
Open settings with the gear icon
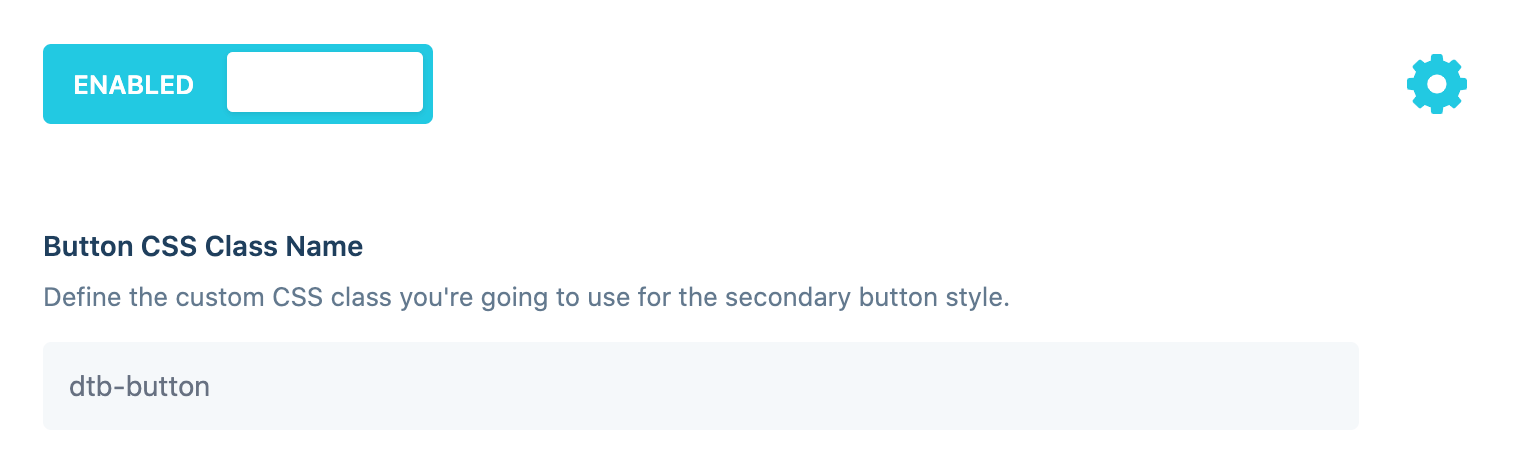click(1436, 84)
